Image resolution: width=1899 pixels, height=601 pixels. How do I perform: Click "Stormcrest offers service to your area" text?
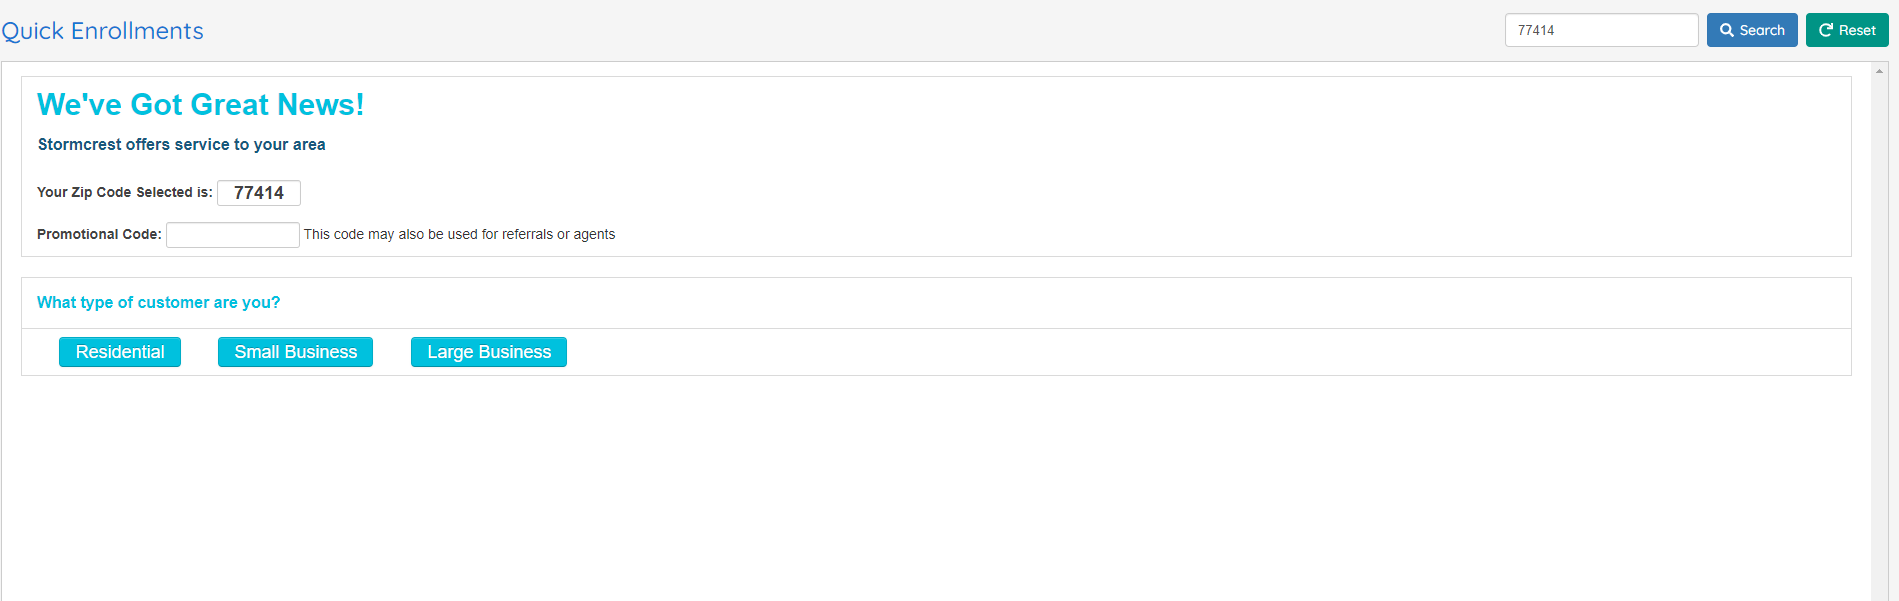click(x=181, y=144)
